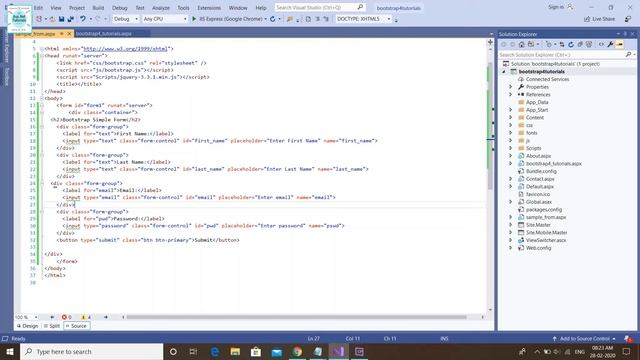Switch editor to Split view

coord(52,326)
